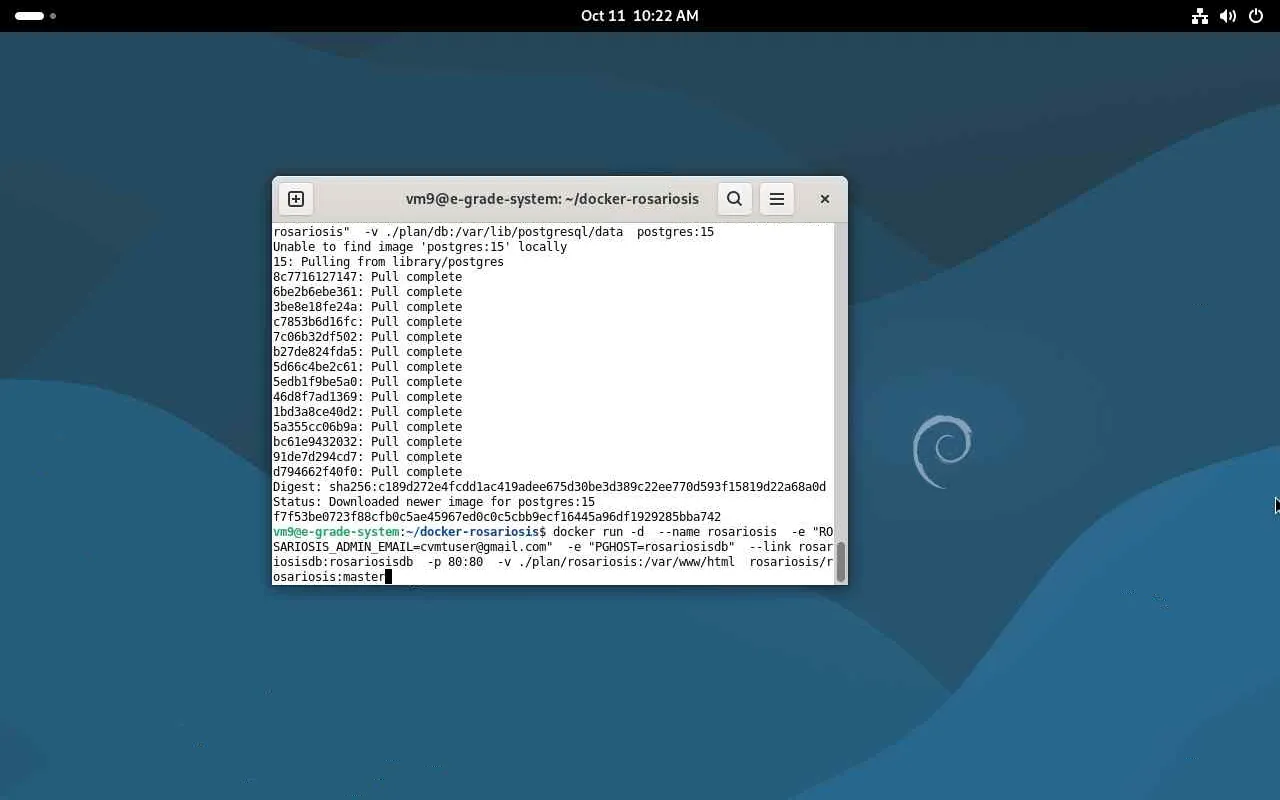Click the 'bc61e9432032: Pull complete' line
Screen dimensions: 1280x800
coord(367,442)
